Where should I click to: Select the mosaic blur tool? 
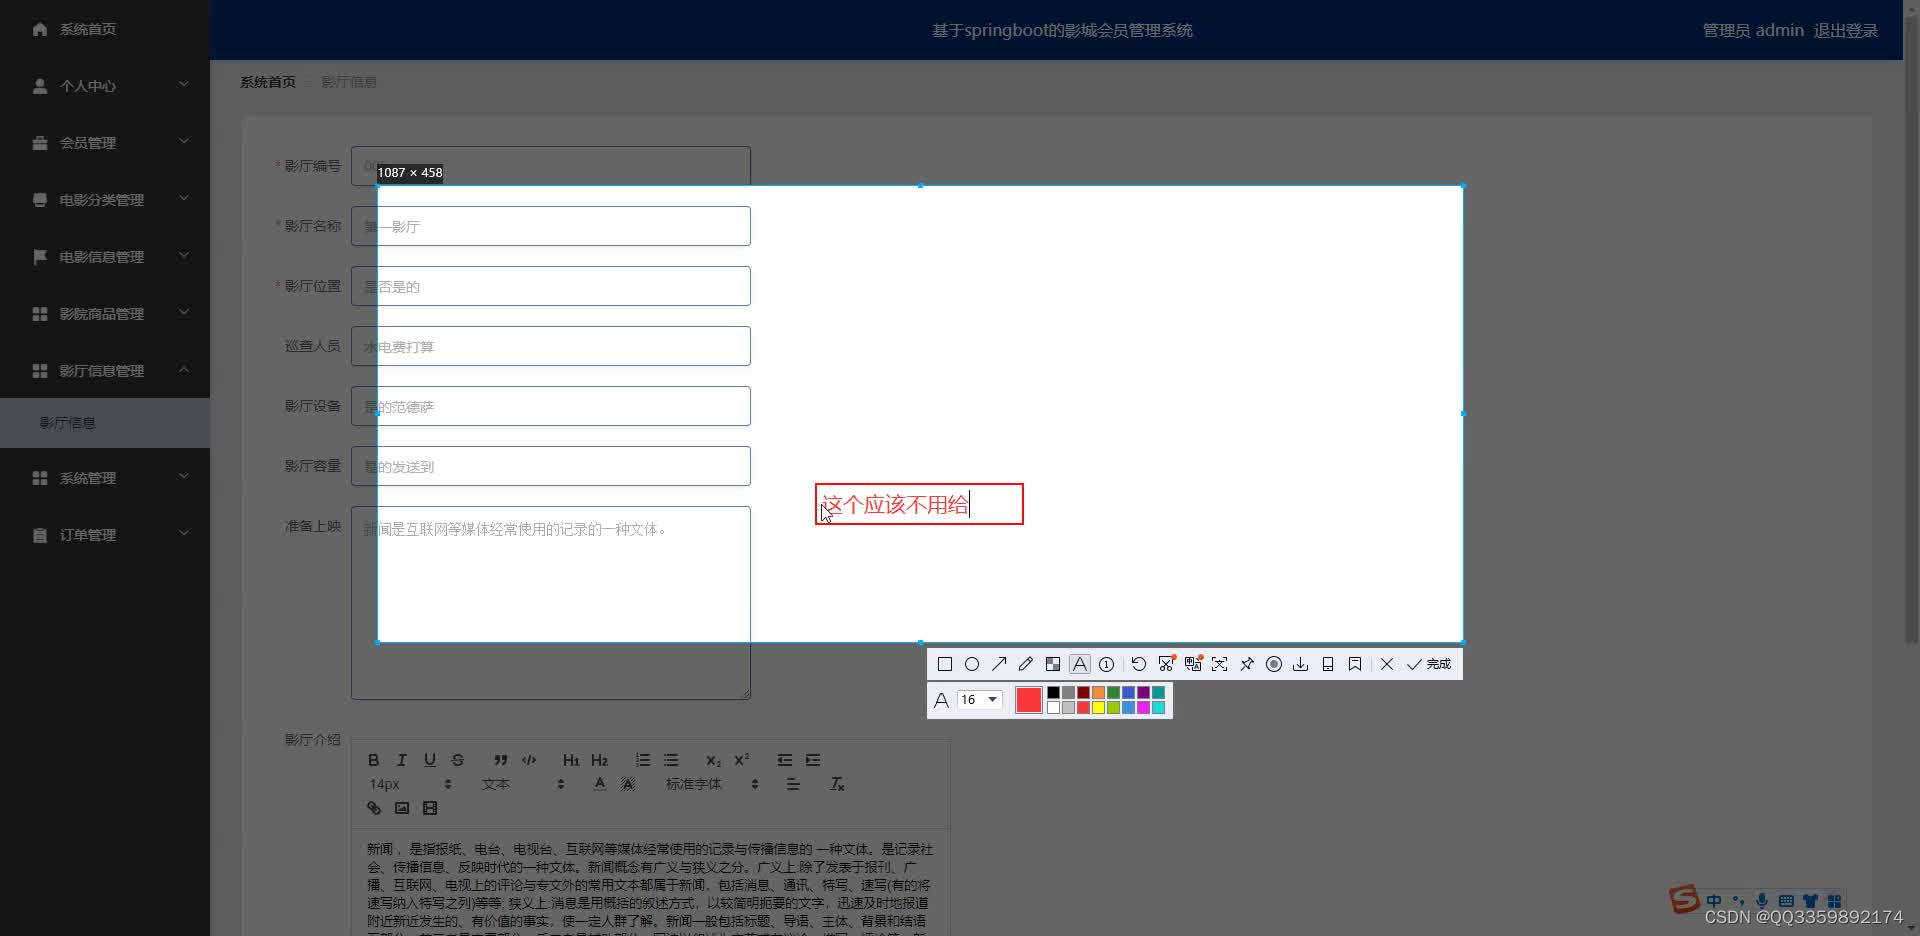point(1052,664)
